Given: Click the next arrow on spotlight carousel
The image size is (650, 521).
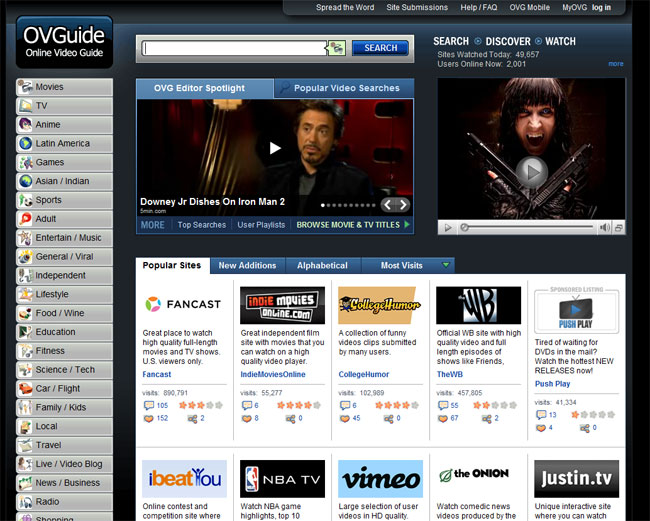Looking at the screenshot, I should click(402, 204).
